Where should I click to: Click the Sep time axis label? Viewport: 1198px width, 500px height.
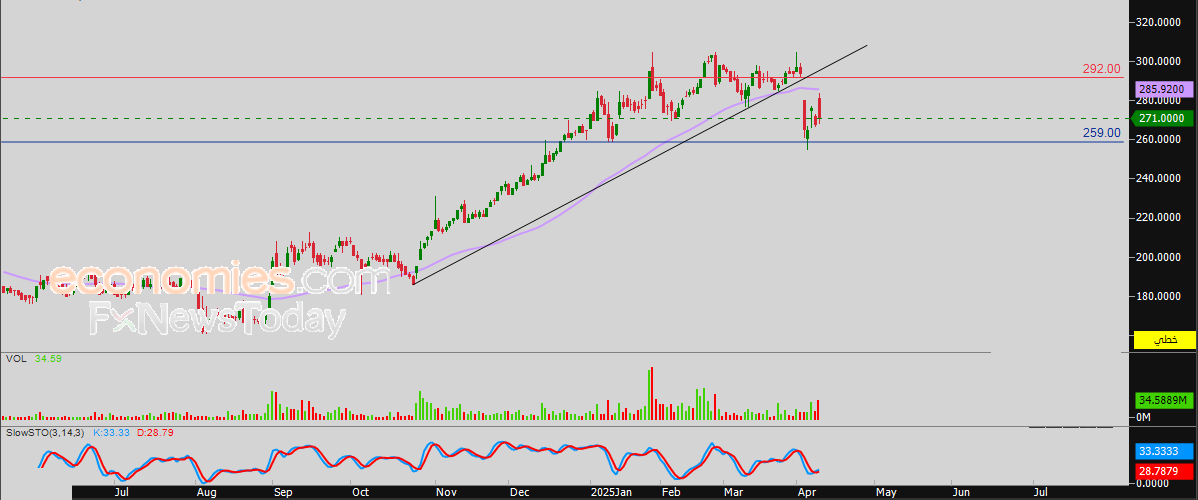point(283,493)
